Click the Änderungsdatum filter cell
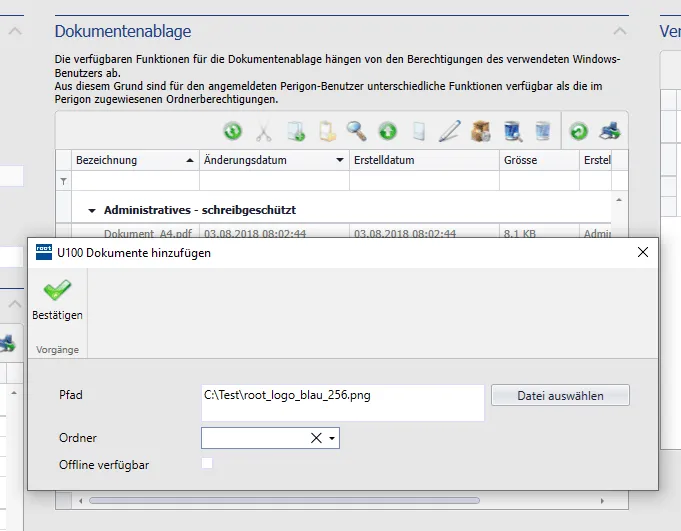Screen dimensions: 681x531 coord(274,181)
